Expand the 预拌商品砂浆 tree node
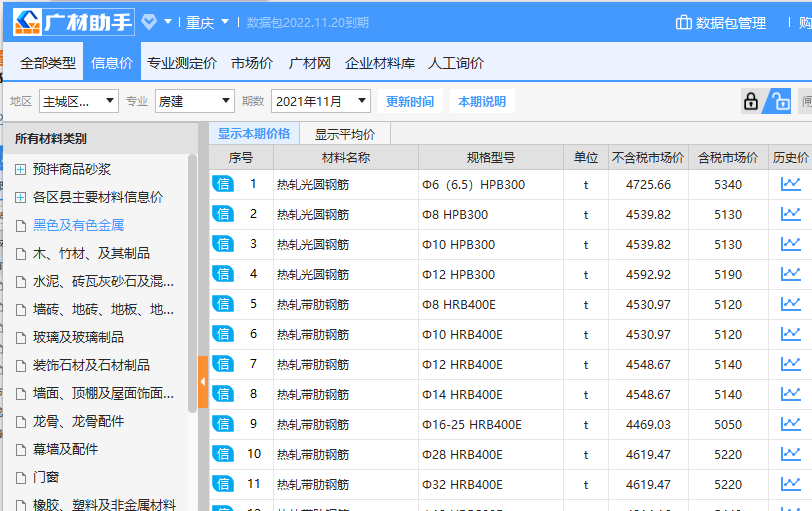812x511 pixels. click(20, 169)
